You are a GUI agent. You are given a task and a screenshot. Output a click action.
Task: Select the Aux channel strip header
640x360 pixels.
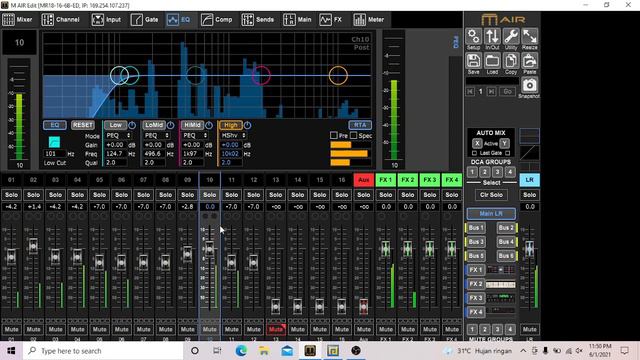point(364,180)
